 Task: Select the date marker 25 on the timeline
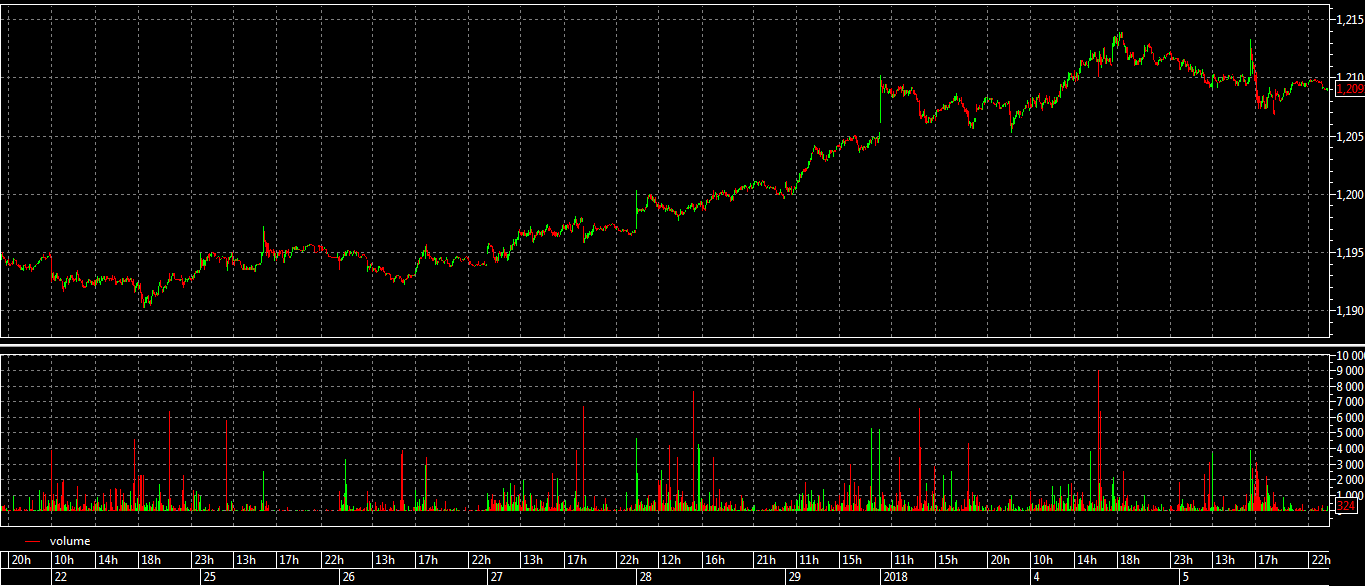click(209, 577)
